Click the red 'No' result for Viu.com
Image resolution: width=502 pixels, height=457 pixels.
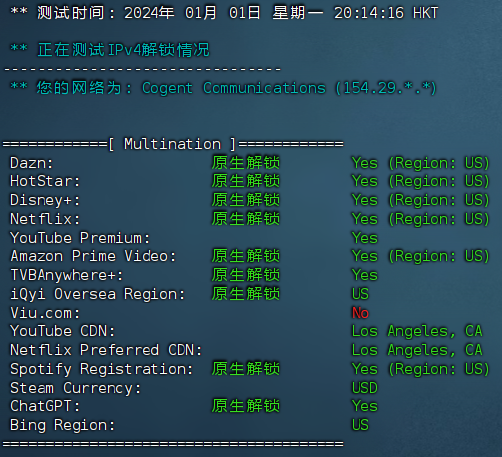point(360,313)
